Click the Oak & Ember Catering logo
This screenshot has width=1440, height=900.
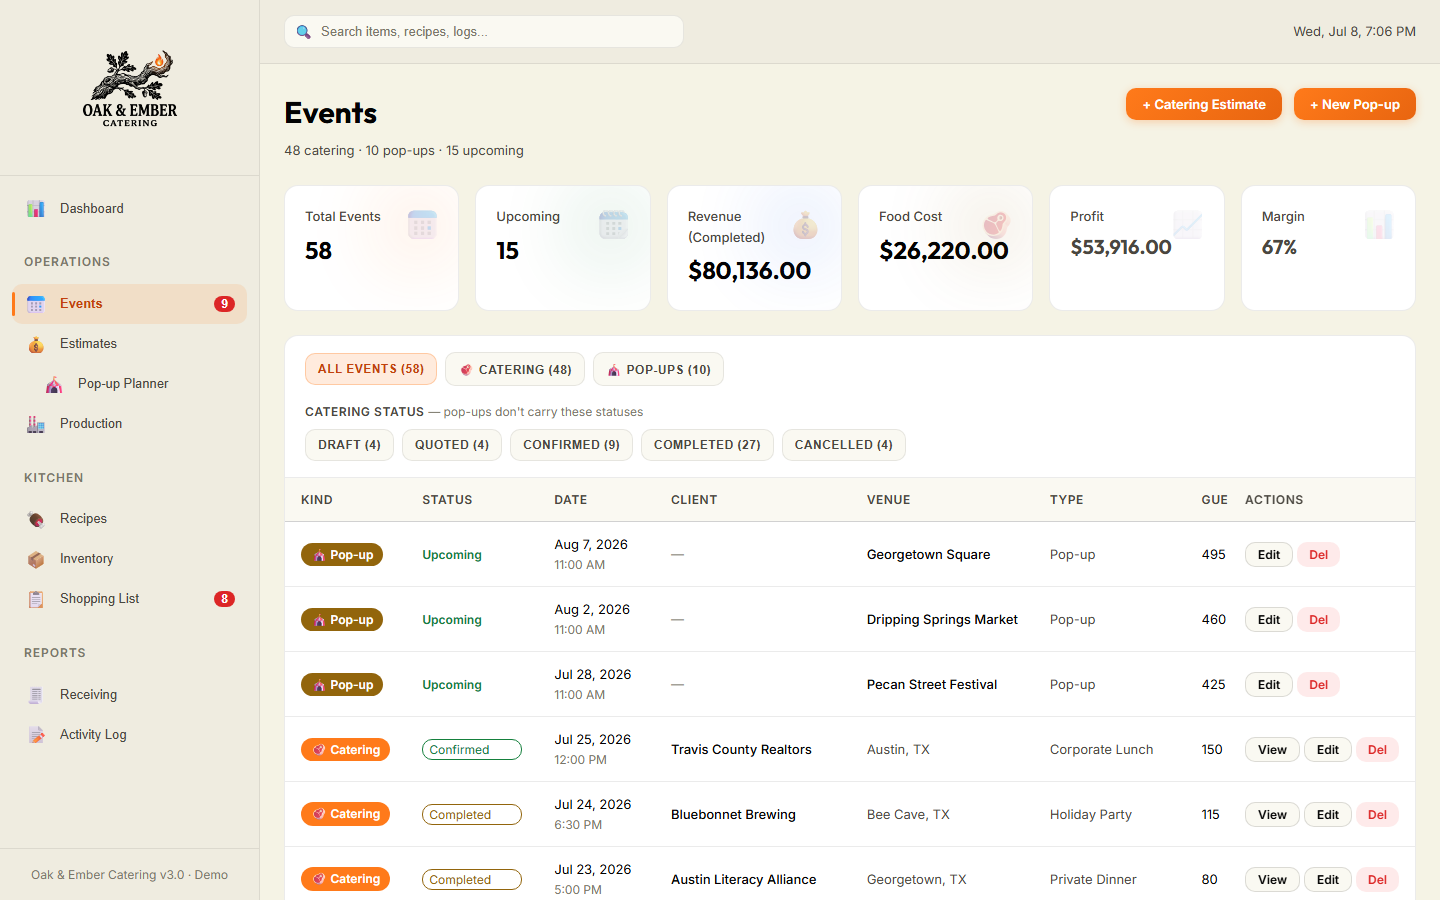130,88
